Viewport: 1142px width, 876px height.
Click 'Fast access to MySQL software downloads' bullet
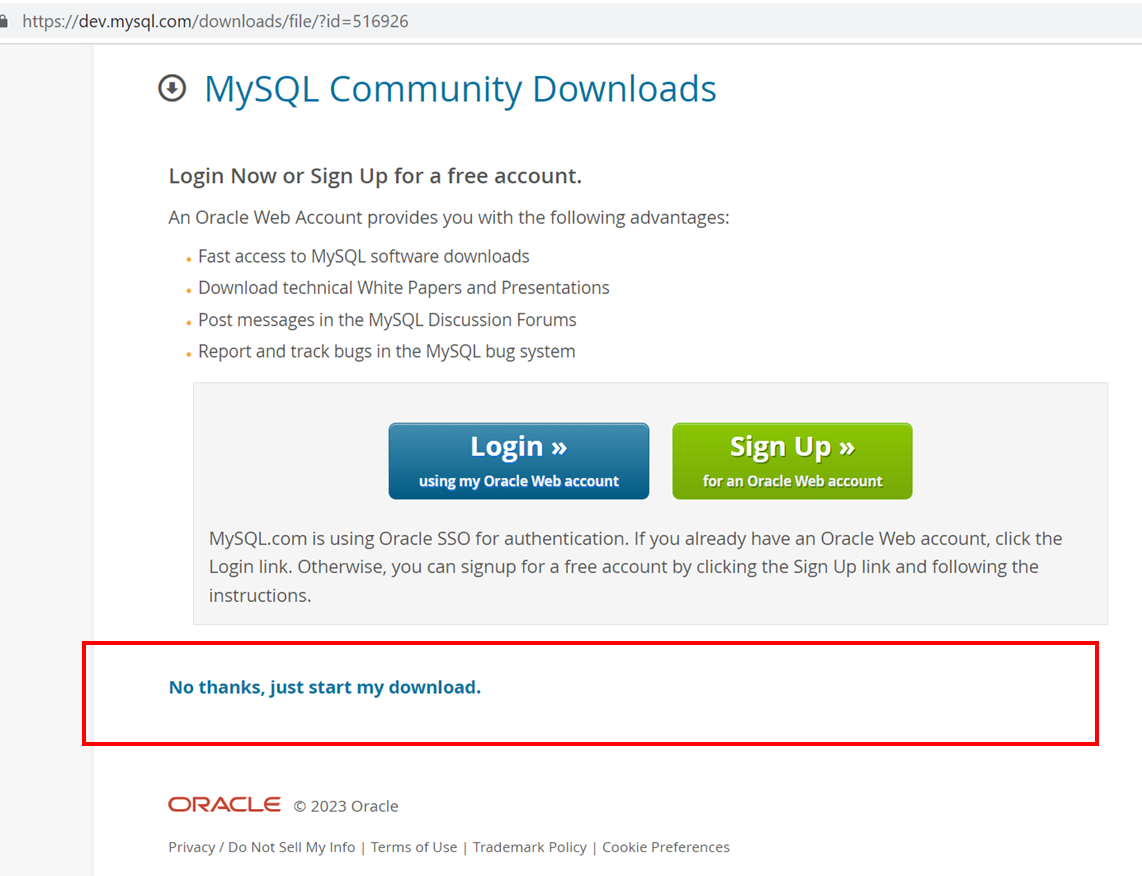pyautogui.click(x=363, y=256)
